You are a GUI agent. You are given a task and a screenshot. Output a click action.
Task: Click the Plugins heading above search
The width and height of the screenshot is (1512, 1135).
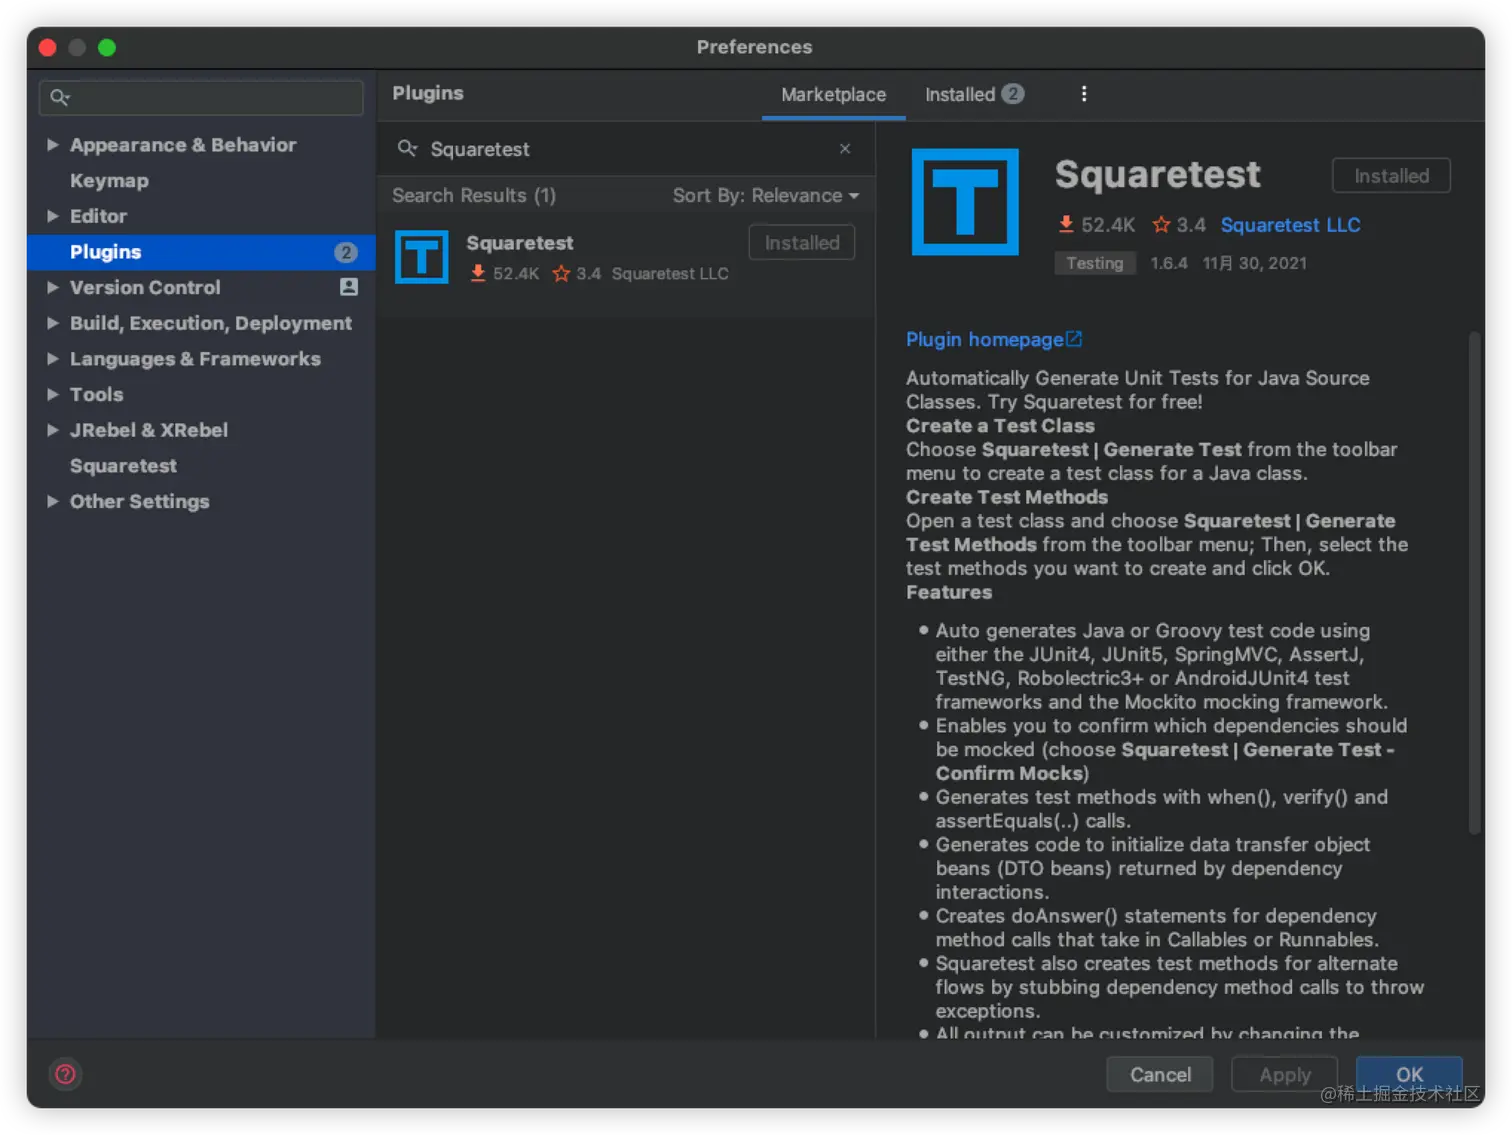tap(427, 93)
